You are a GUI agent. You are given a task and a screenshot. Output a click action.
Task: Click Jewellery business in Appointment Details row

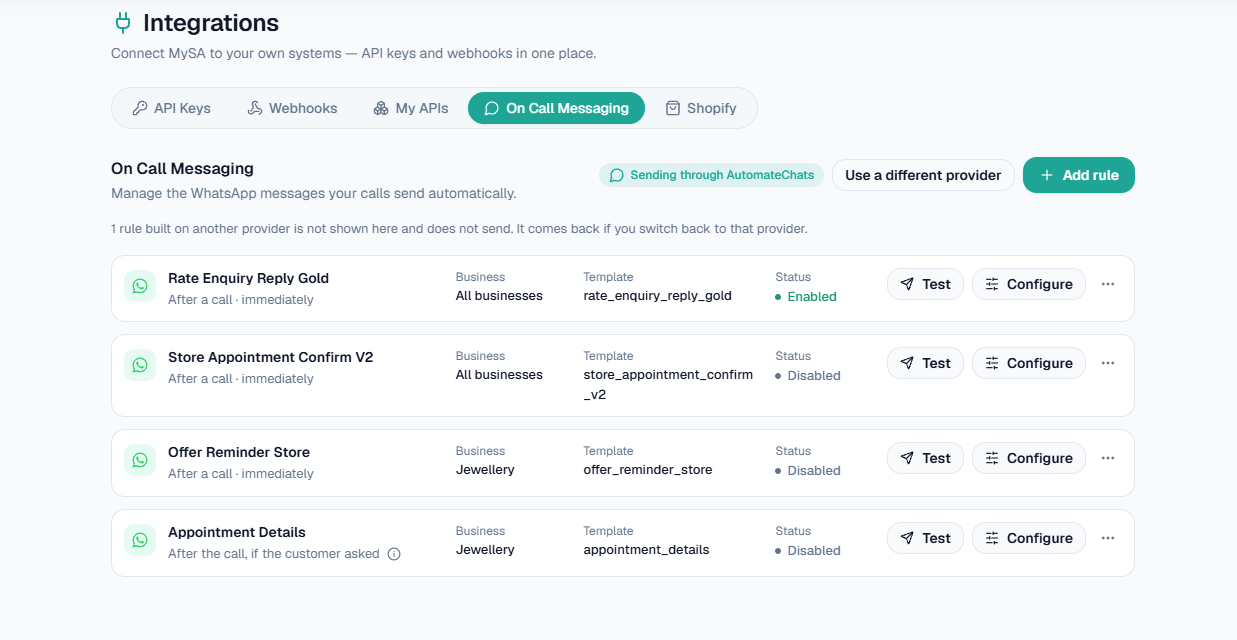click(485, 550)
